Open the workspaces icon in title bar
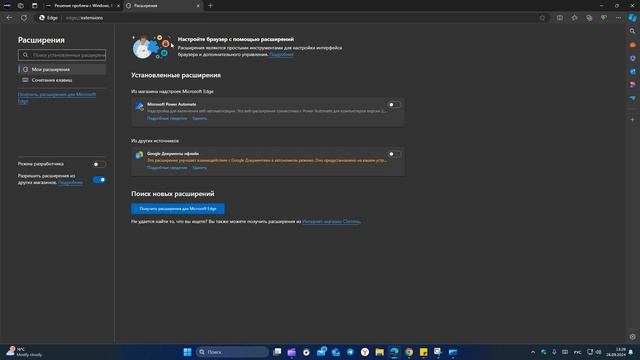Image resolution: width=640 pixels, height=360 pixels. click(x=21, y=6)
